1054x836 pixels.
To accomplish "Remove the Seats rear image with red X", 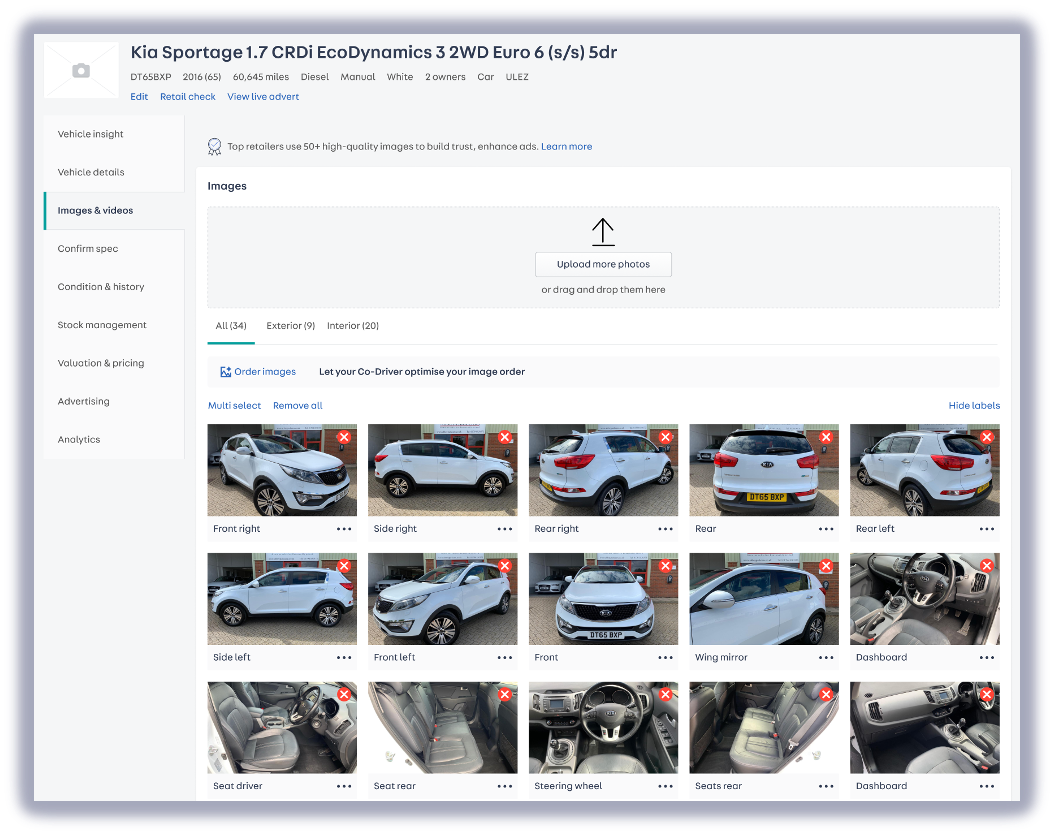I will pyautogui.click(x=826, y=694).
